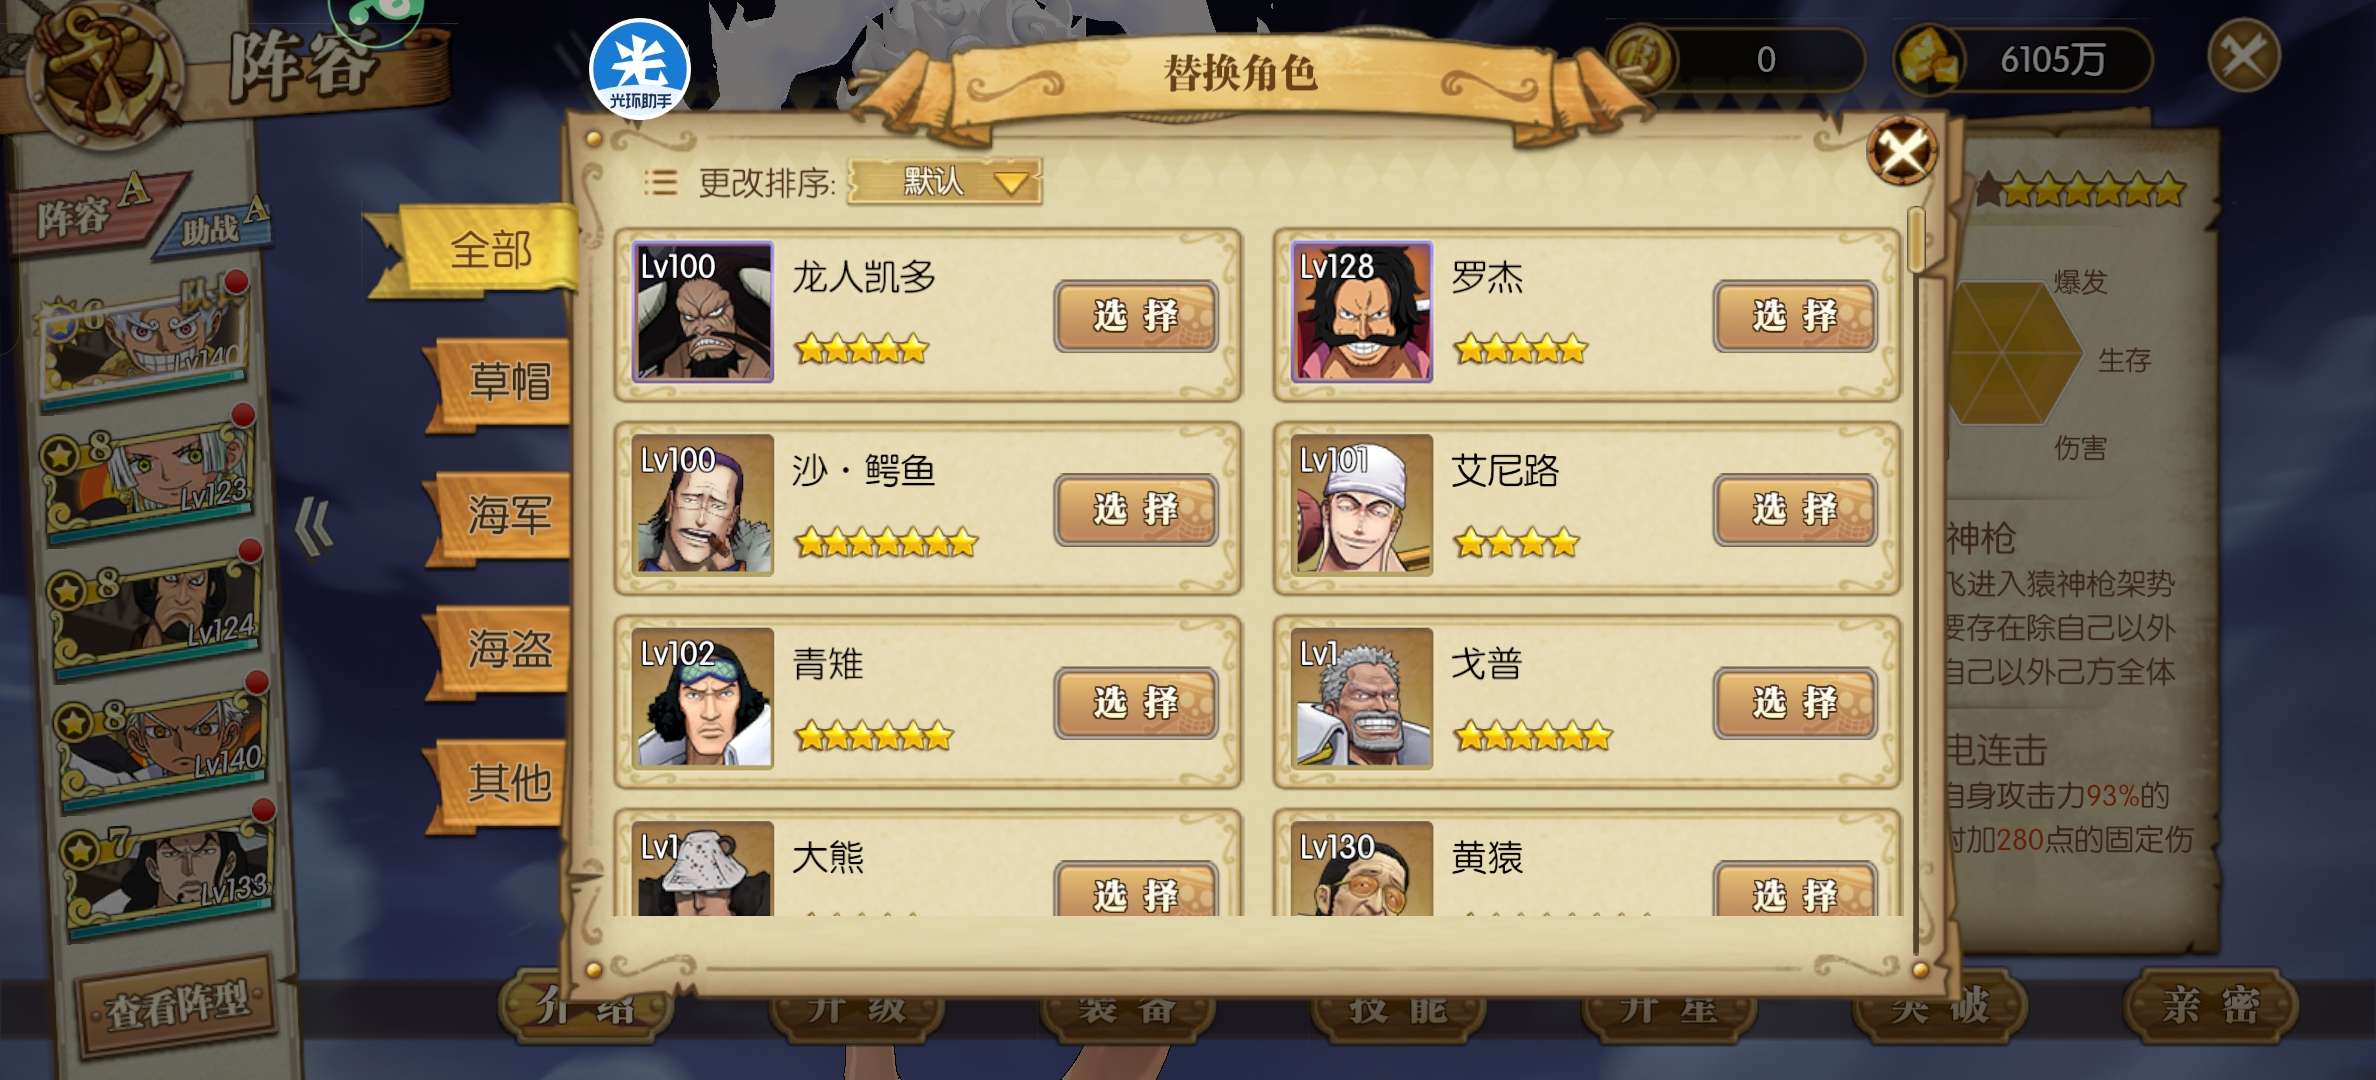
Task: Choose 罗杰 with the 选择 button
Action: click(1795, 316)
